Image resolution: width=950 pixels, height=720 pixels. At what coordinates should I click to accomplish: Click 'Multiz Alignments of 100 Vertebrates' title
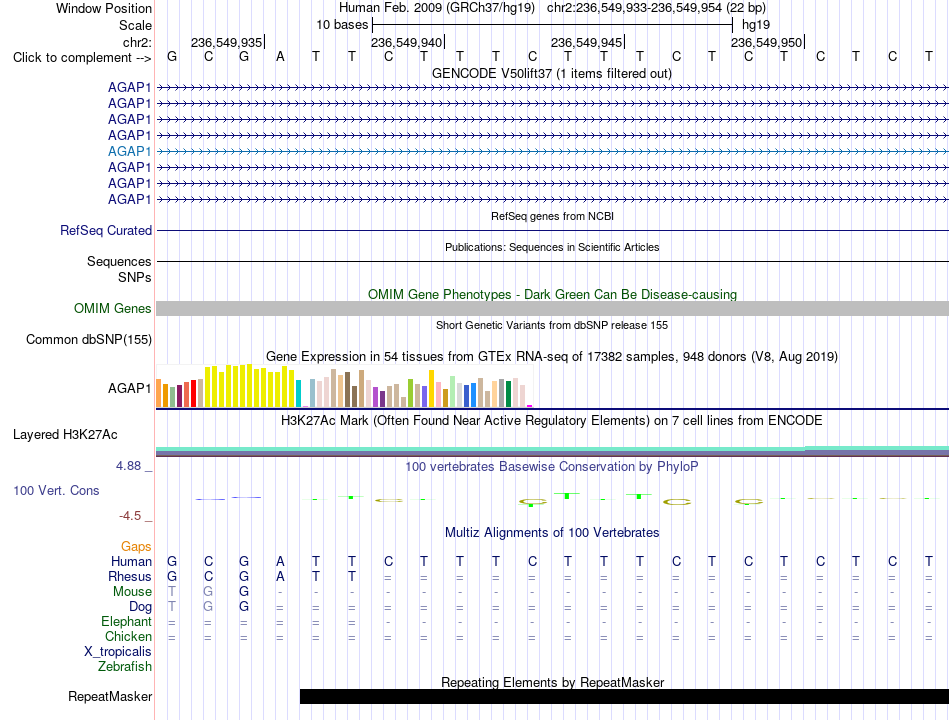(x=552, y=533)
